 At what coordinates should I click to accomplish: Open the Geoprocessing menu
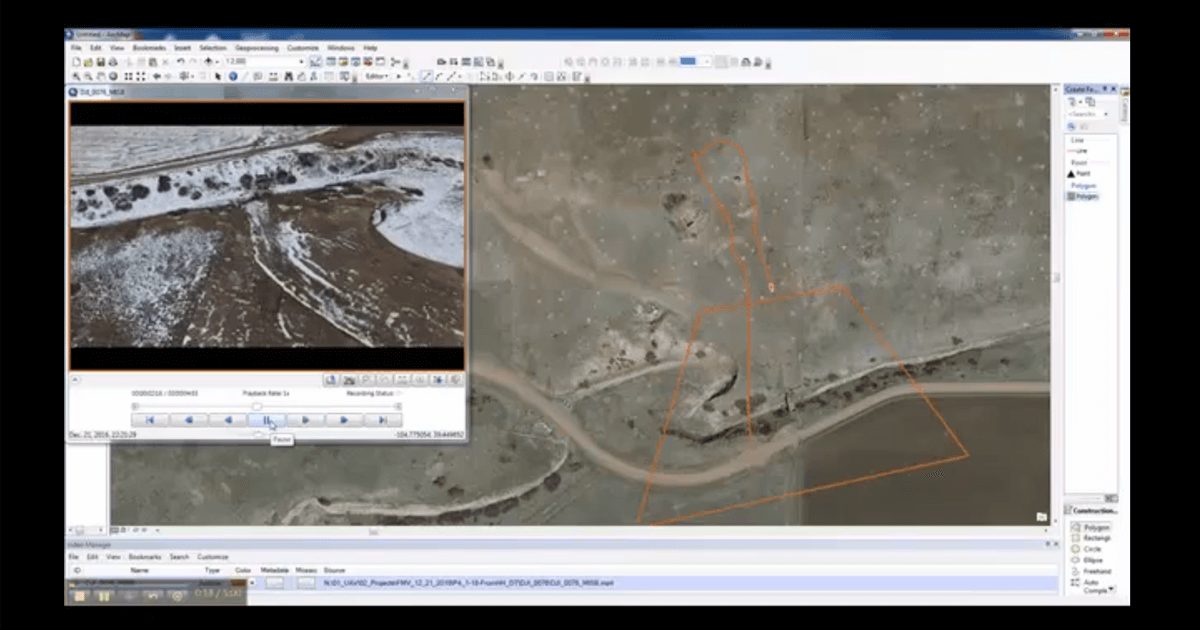(257, 48)
